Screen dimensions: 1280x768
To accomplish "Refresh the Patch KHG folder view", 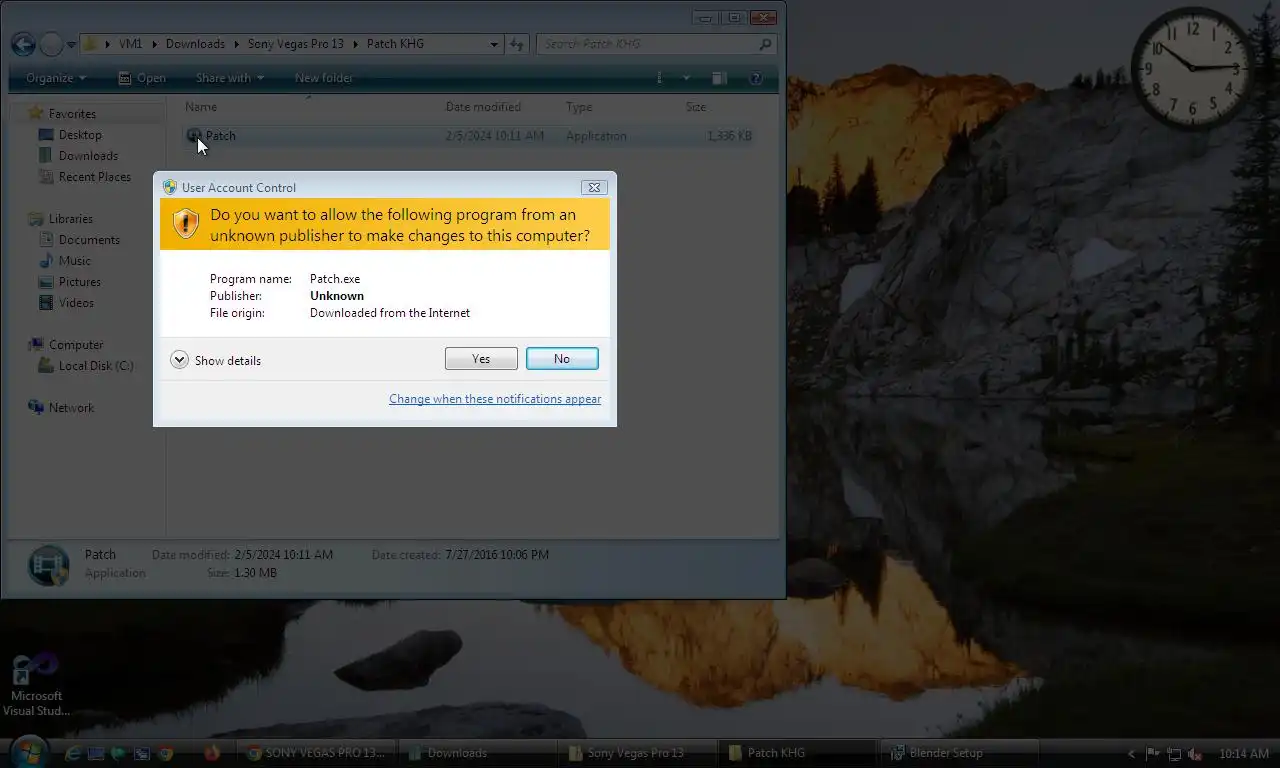I will click(516, 44).
